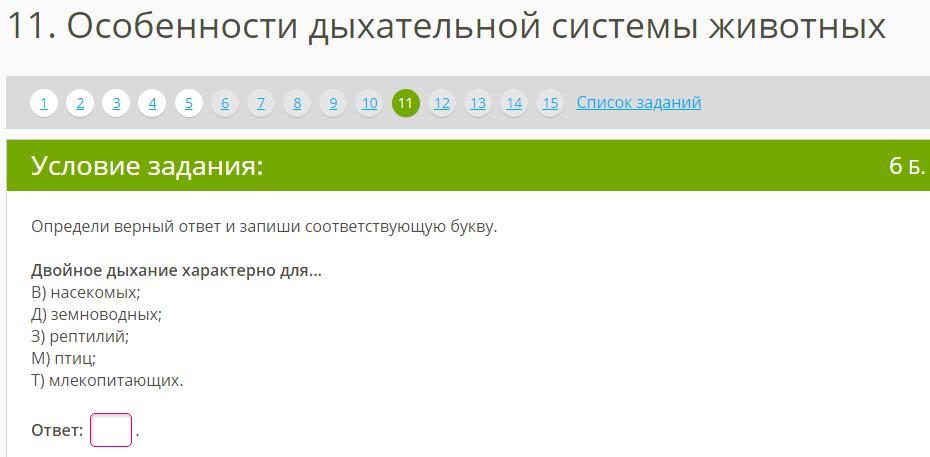
Task: Click the question text Двойное дыхание характерно для
Action: (176, 271)
